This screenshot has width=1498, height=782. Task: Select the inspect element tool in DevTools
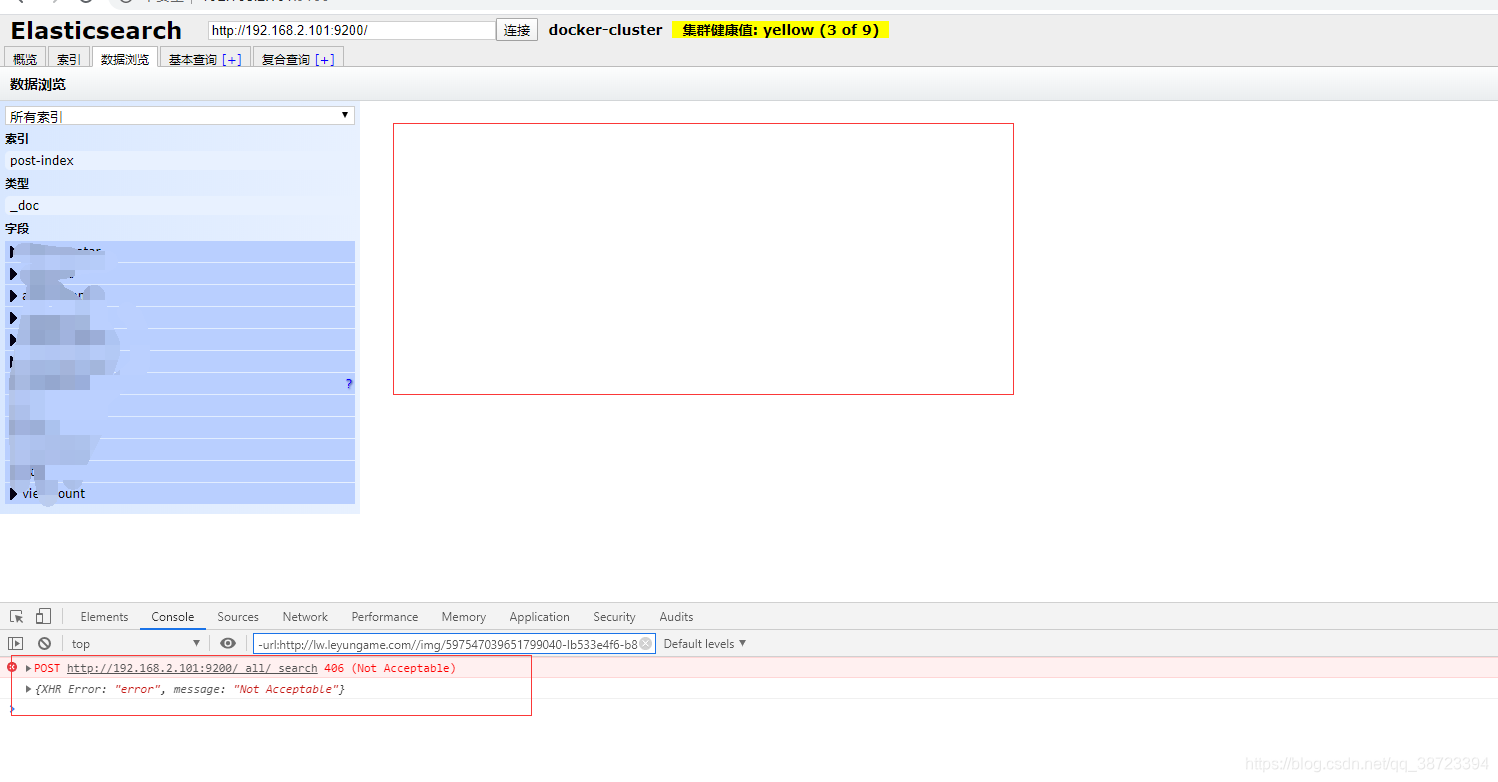click(14, 616)
